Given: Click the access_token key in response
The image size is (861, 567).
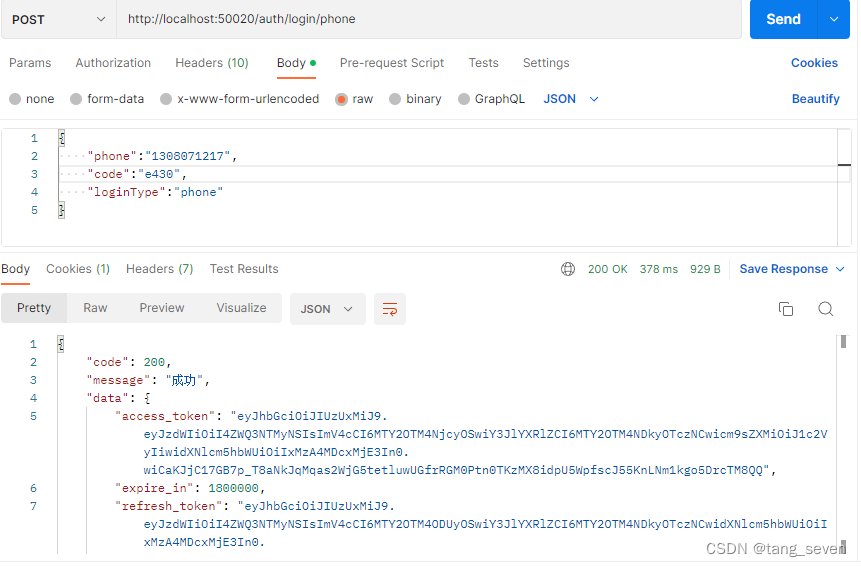Looking at the screenshot, I should click(165, 417).
